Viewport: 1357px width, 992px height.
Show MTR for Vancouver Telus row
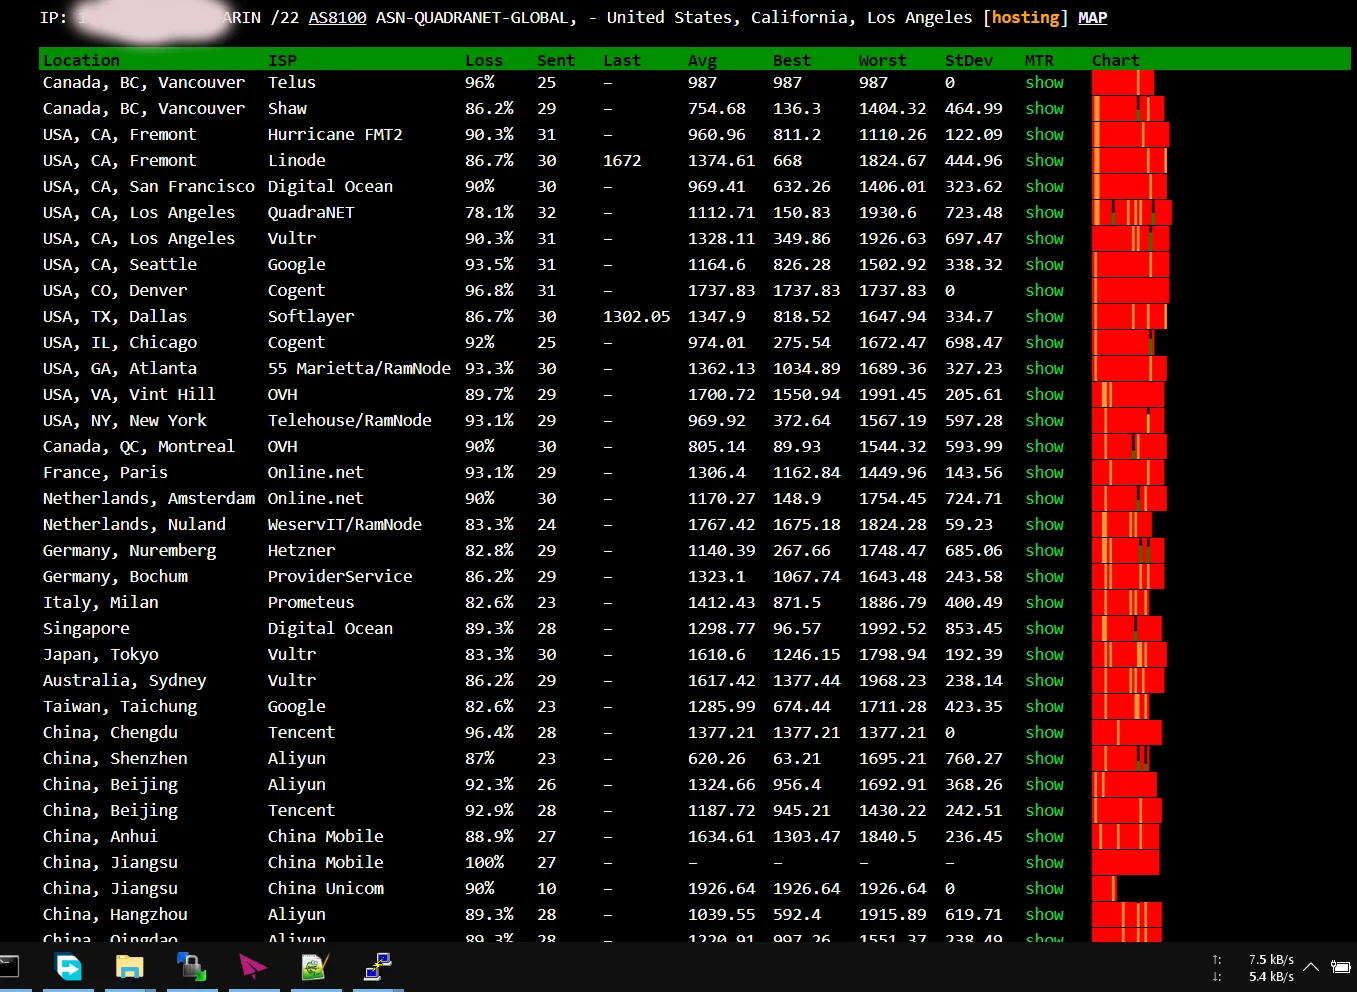1044,83
